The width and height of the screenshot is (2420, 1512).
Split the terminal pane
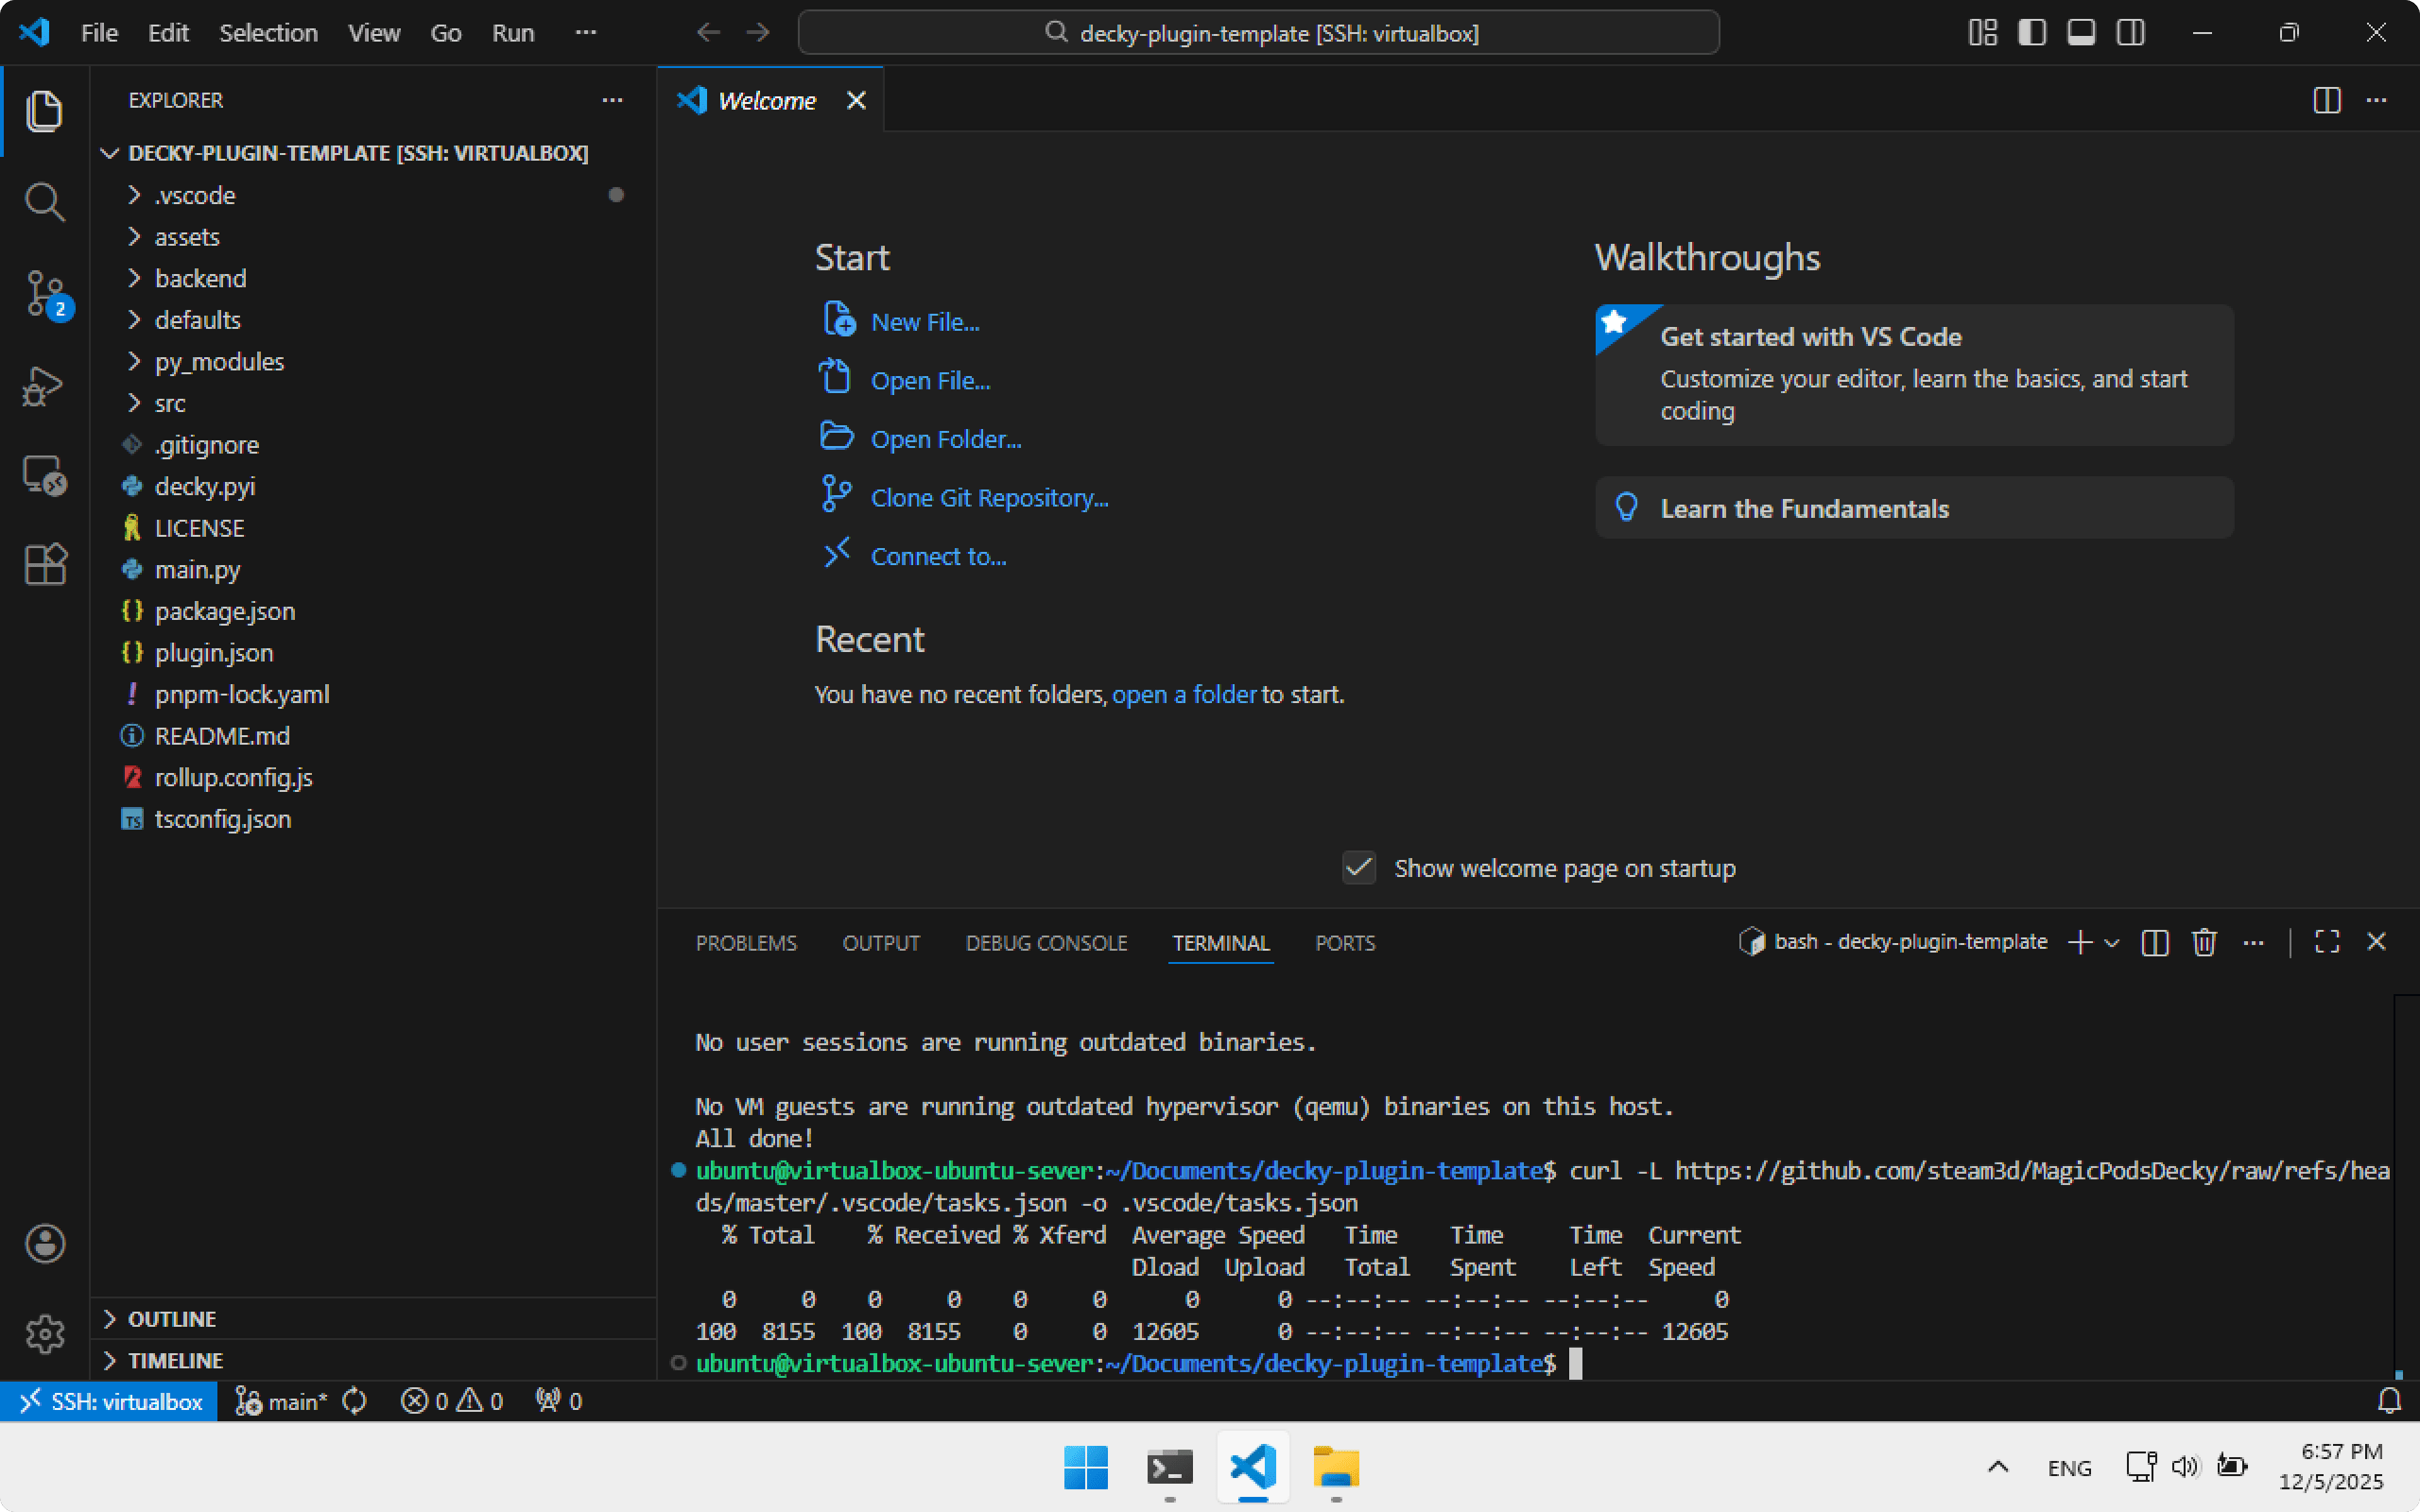(x=2155, y=942)
